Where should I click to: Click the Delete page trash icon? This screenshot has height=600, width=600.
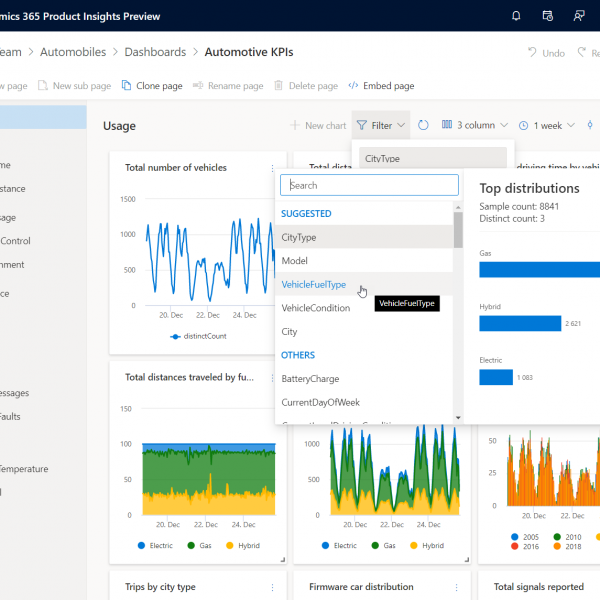pyautogui.click(x=279, y=85)
